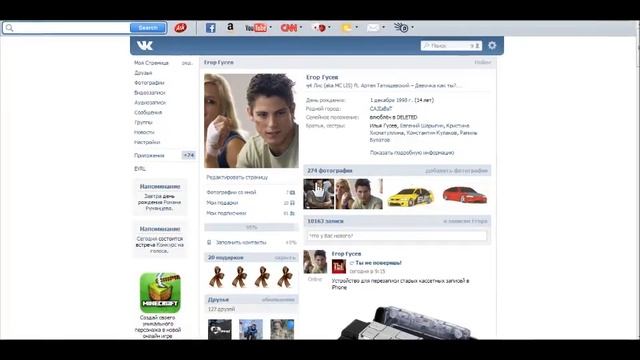Viewport: 640px width, 360px height.
Task: Click 'добавить фотографии' link in photos header
Action: point(456,171)
